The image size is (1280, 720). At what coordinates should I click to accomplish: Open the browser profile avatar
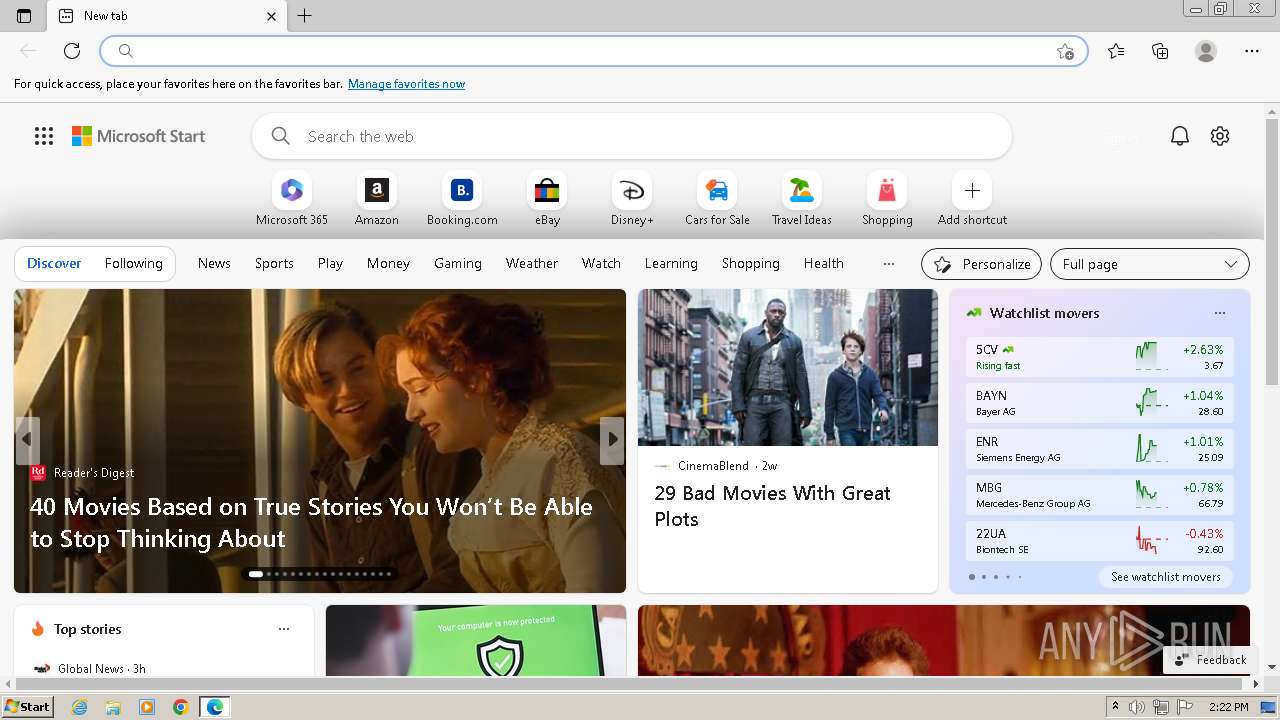pyautogui.click(x=1206, y=51)
